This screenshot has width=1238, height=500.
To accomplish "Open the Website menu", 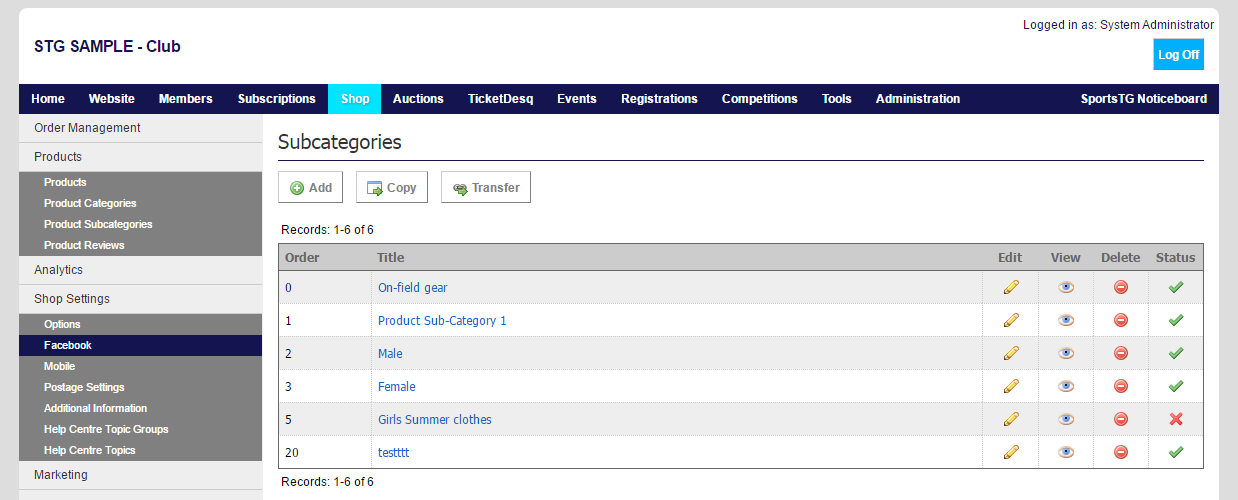I will tap(112, 99).
